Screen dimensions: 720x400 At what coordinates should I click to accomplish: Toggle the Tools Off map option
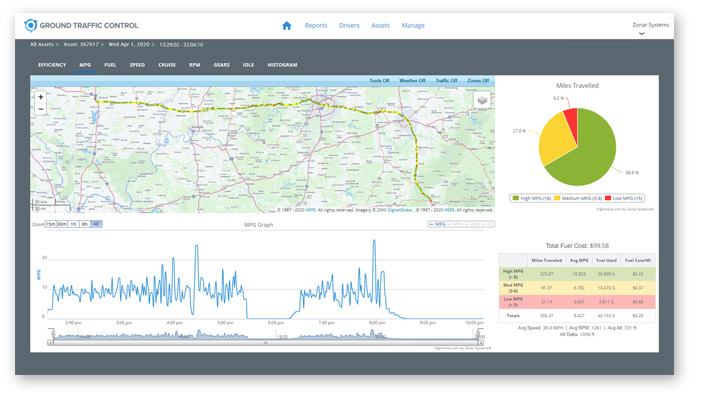[x=379, y=81]
